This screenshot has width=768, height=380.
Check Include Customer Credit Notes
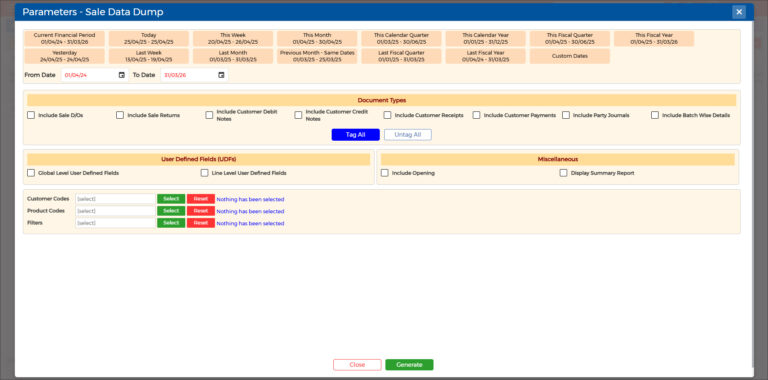click(x=298, y=115)
